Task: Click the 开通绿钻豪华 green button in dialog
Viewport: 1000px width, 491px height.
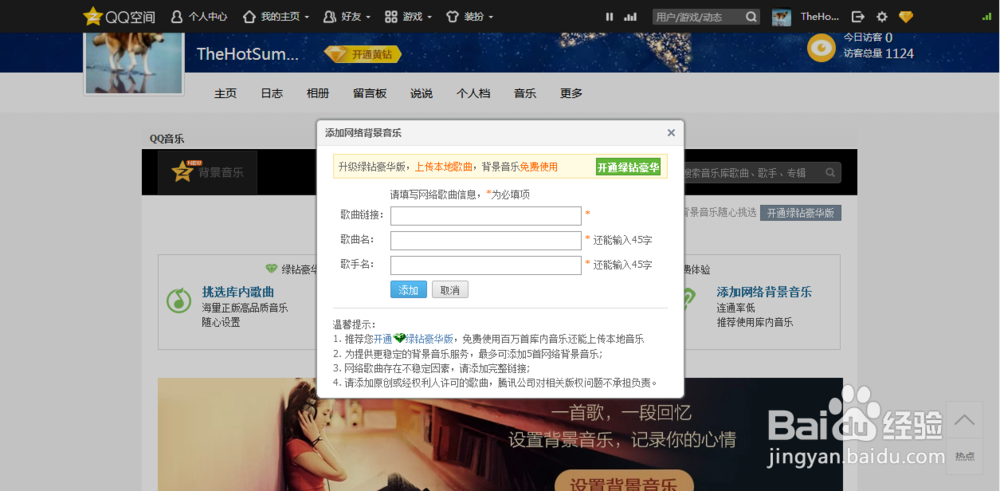Action: 628,167
